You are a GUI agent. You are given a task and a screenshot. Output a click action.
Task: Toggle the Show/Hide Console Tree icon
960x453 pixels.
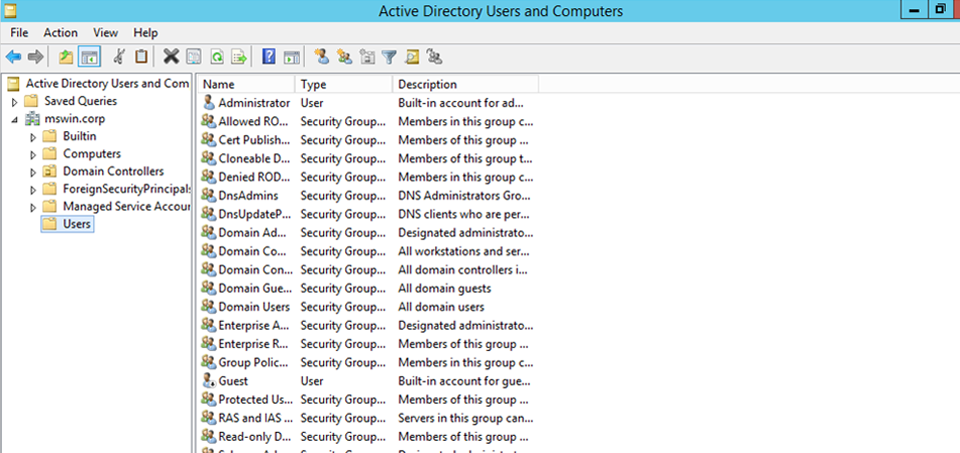(89, 58)
